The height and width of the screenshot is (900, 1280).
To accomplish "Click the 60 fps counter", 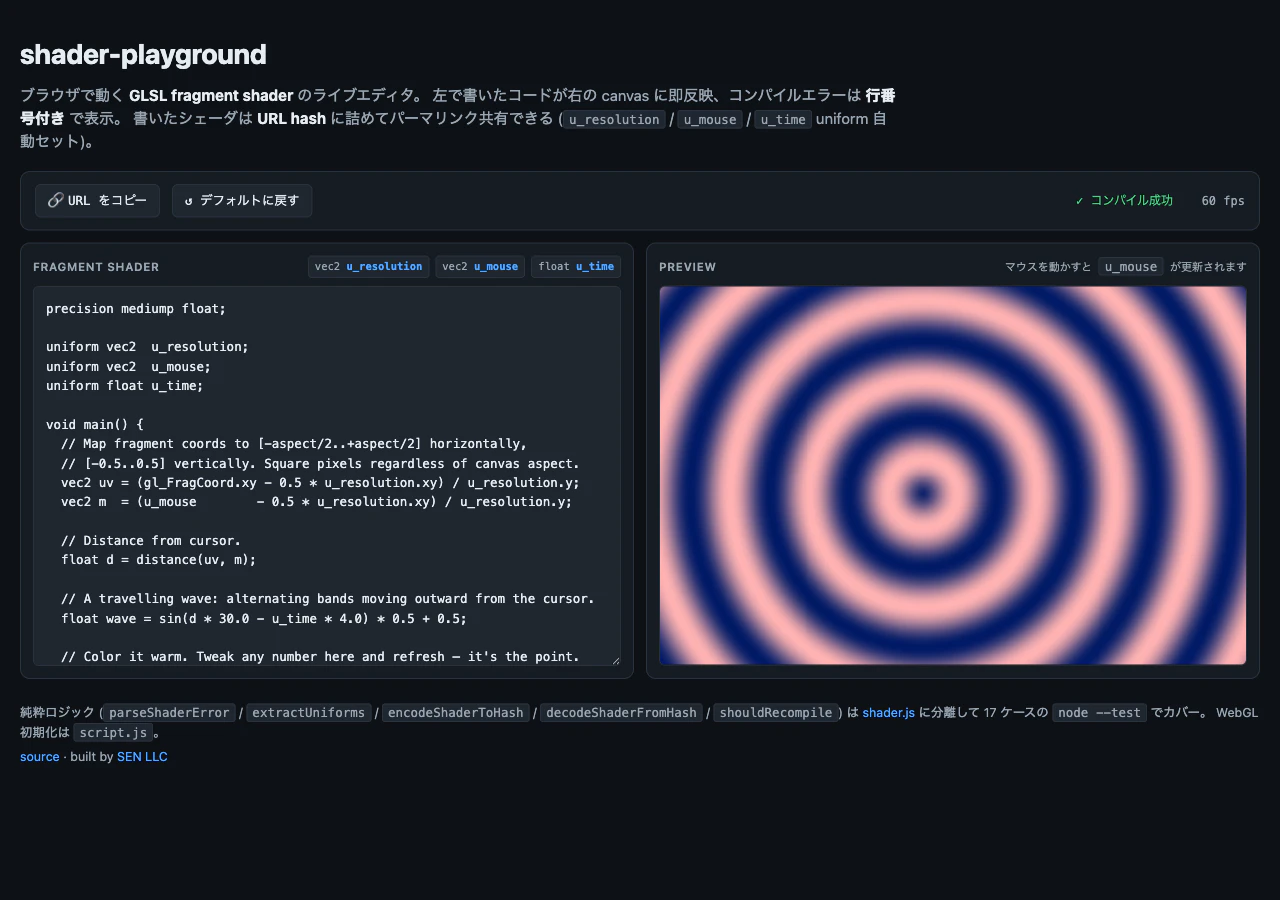I will [x=1223, y=201].
